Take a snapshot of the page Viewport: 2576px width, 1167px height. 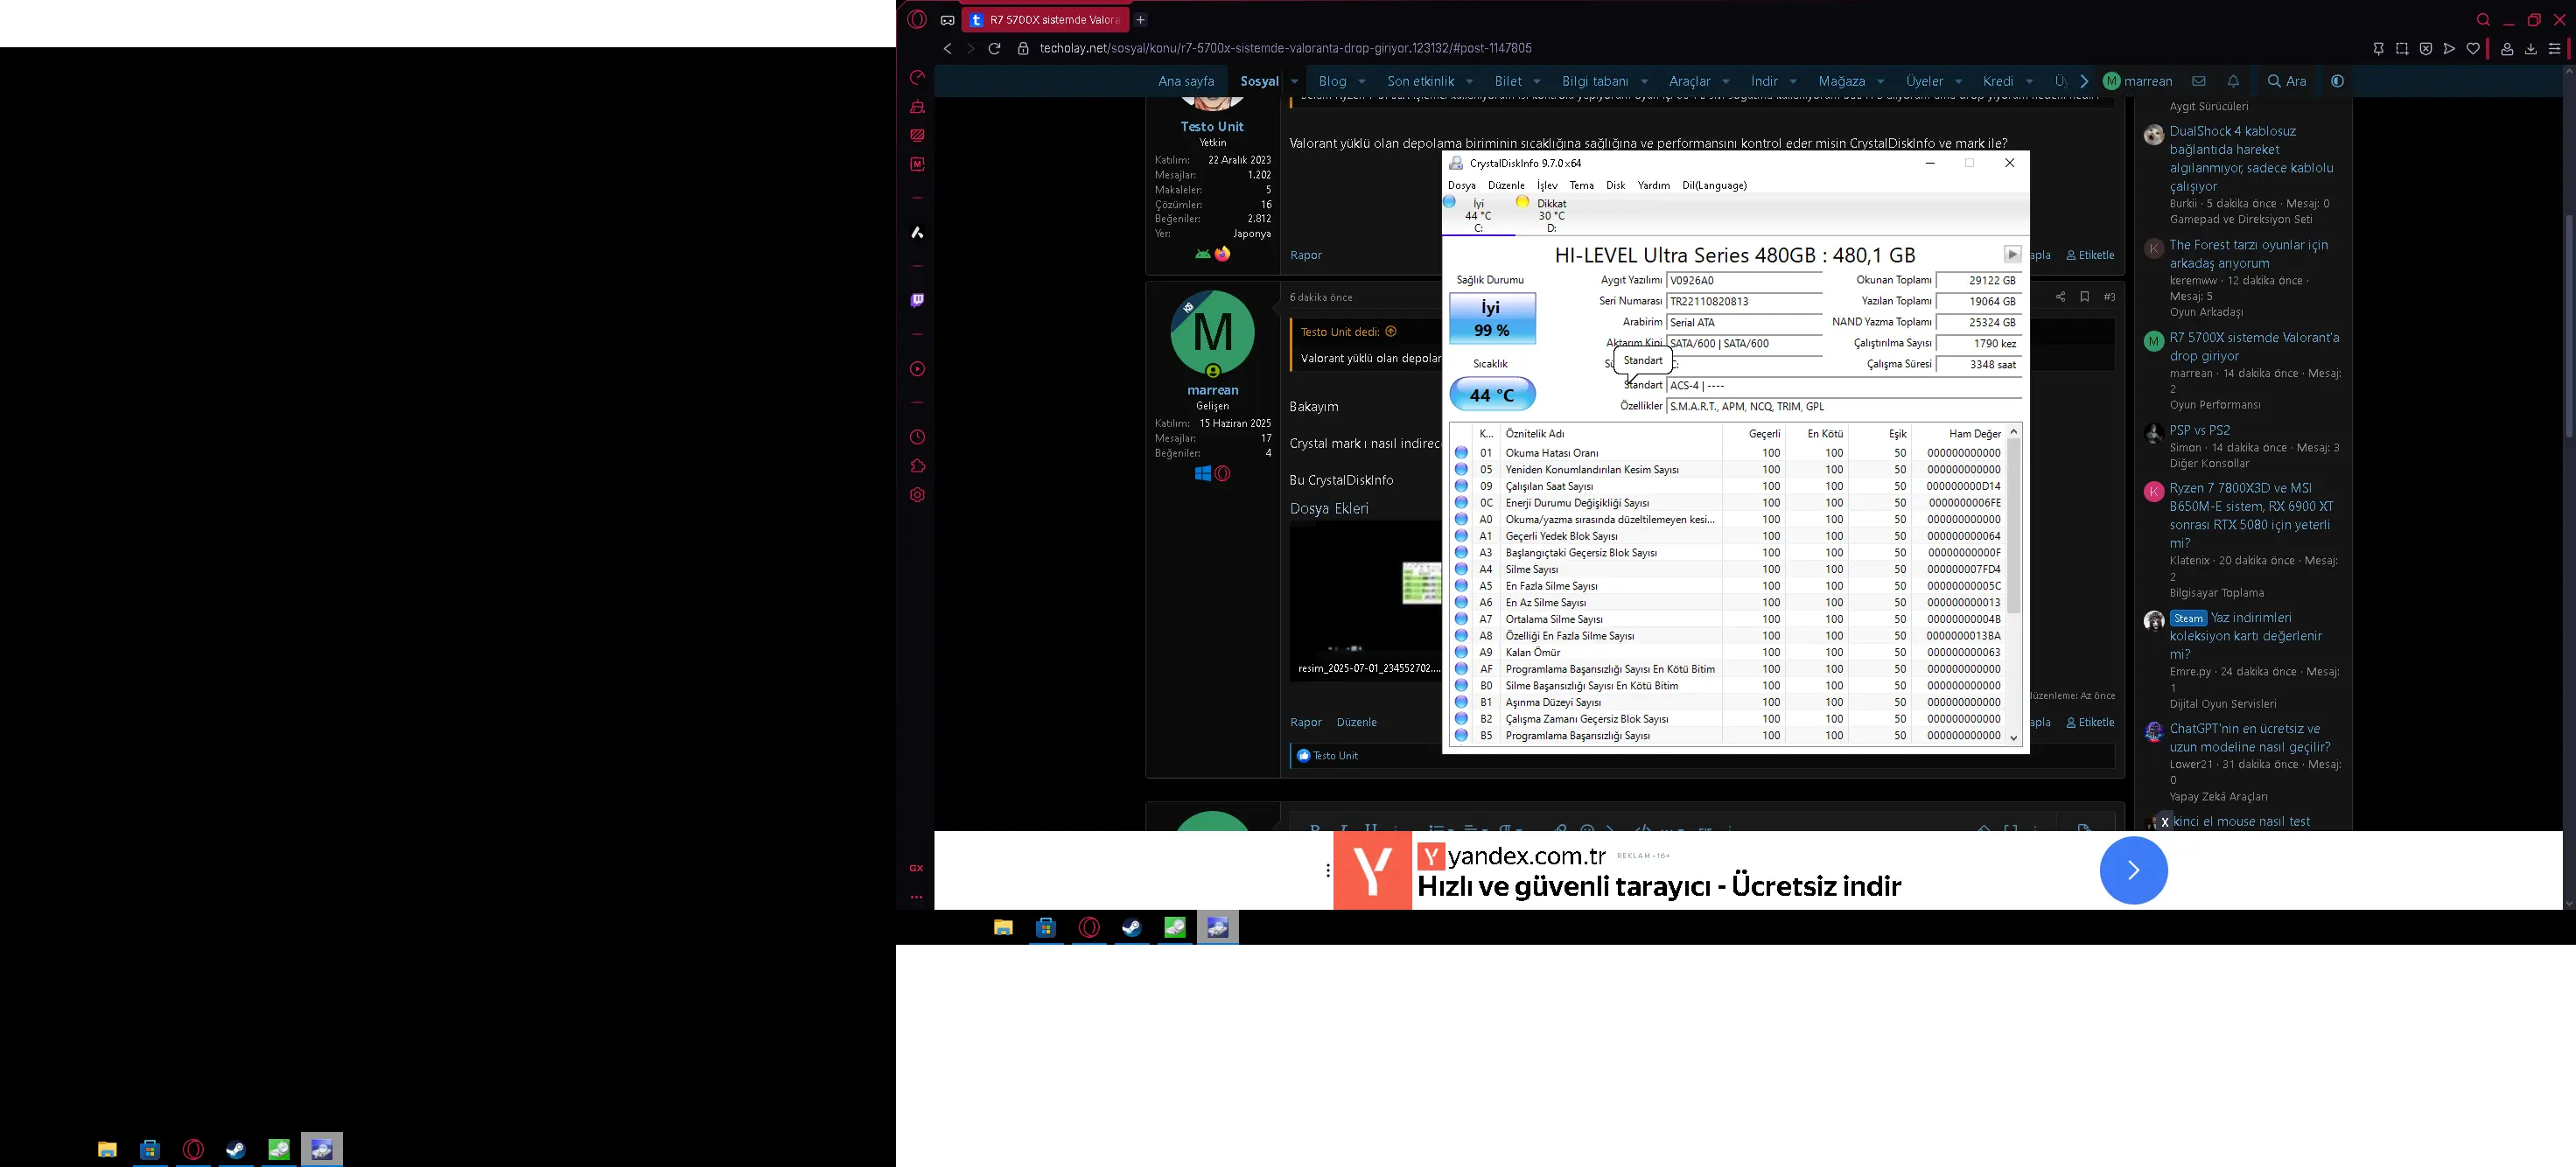tap(2402, 48)
